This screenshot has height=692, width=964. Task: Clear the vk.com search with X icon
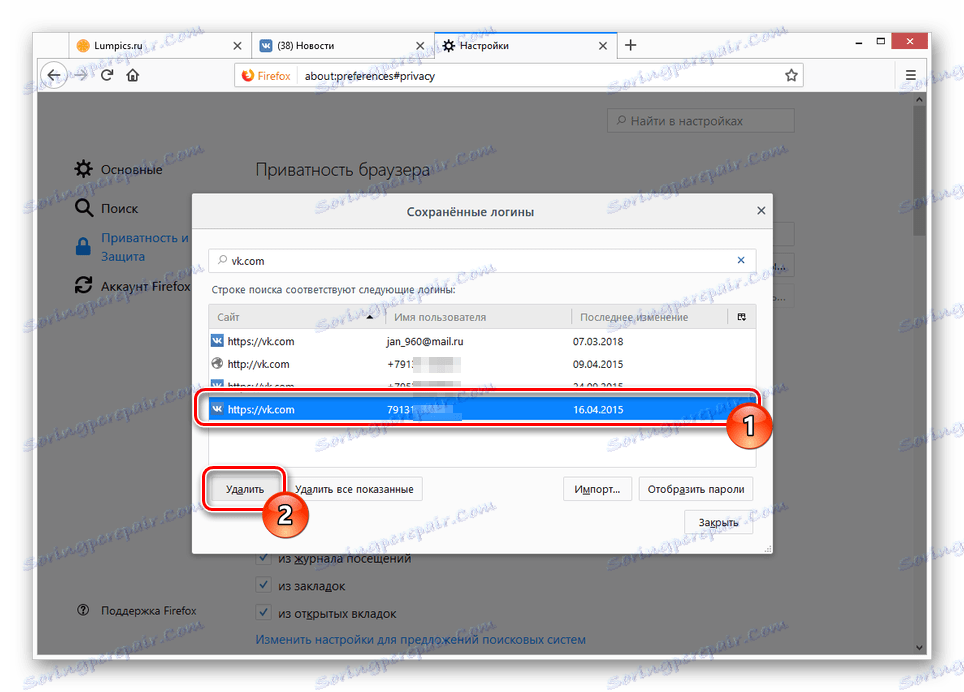[741, 260]
